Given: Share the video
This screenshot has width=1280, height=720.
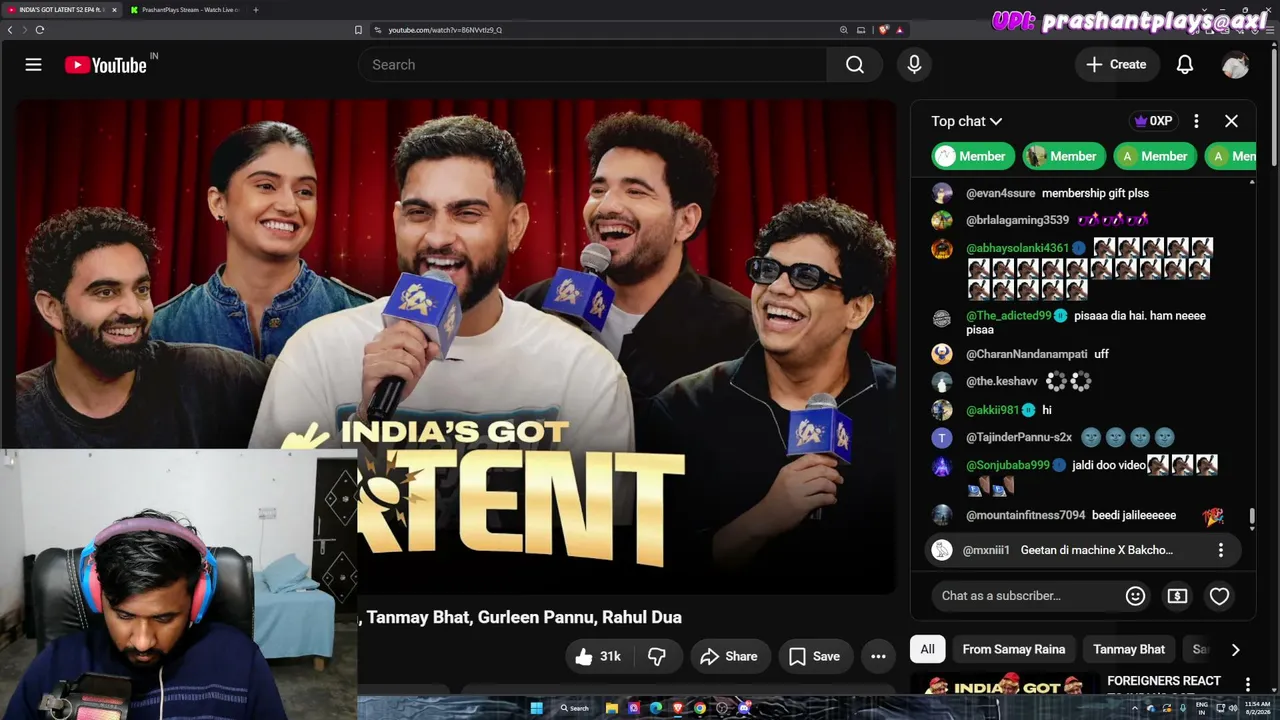Looking at the screenshot, I should (x=729, y=656).
